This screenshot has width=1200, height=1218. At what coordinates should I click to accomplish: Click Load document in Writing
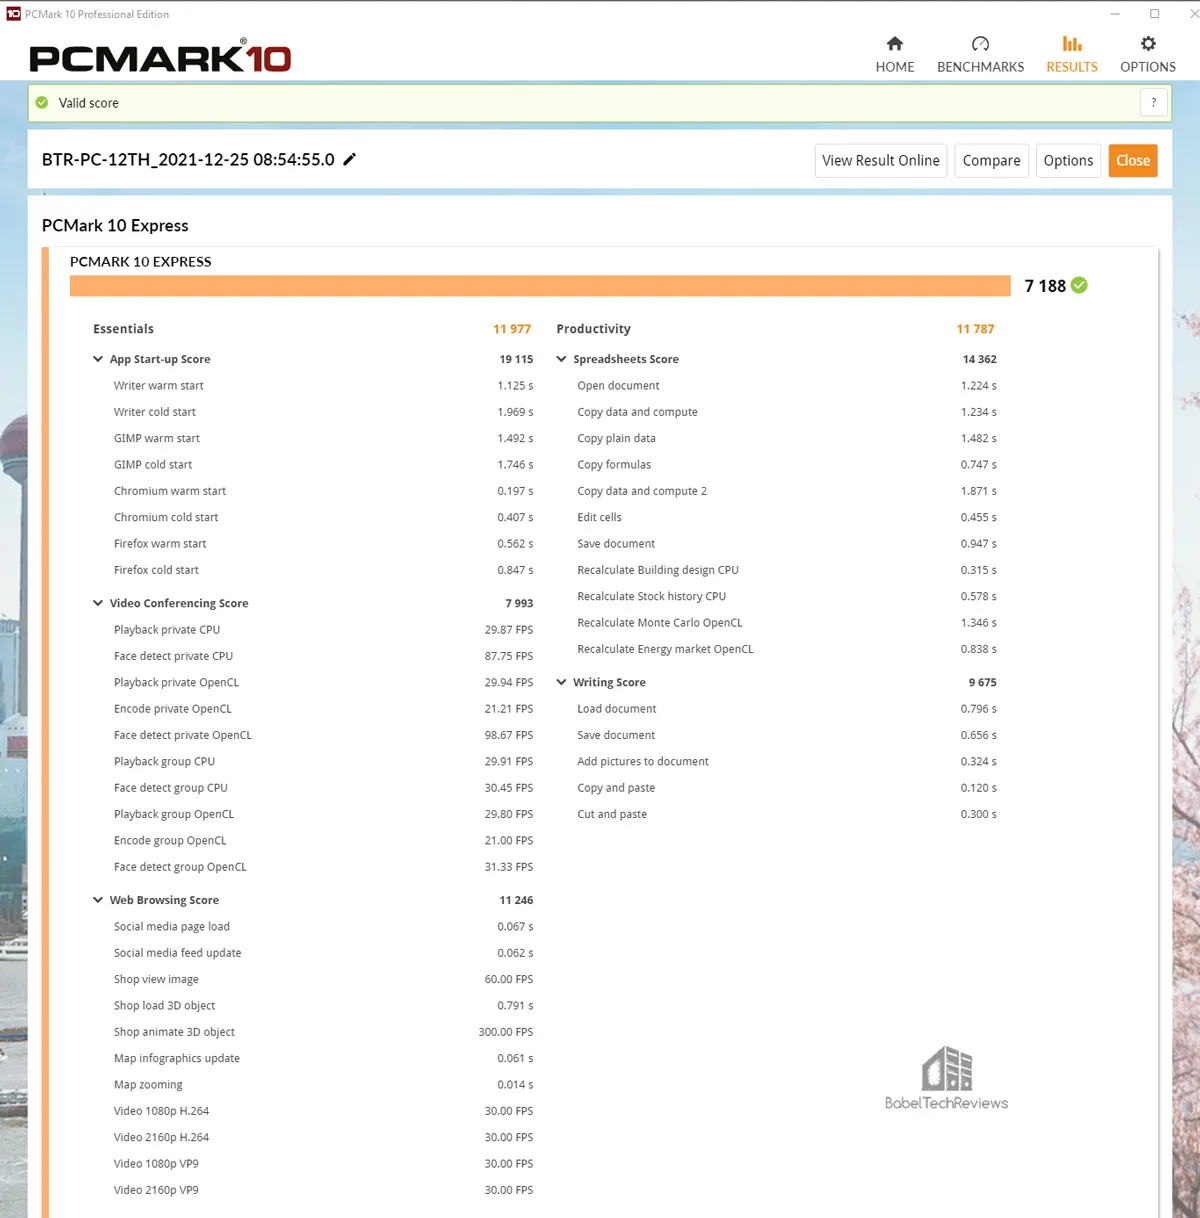pyautogui.click(x=617, y=709)
